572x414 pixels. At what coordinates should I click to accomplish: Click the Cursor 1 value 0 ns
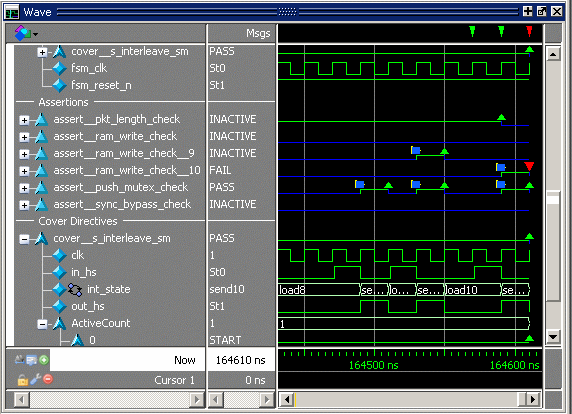pyautogui.click(x=255, y=380)
